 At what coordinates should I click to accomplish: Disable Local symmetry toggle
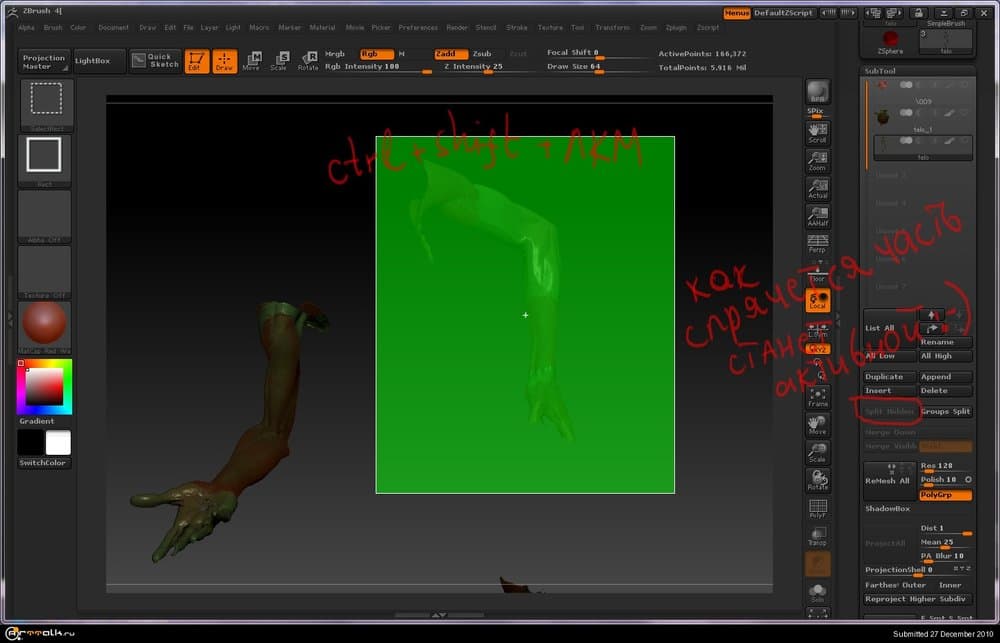click(x=817, y=299)
